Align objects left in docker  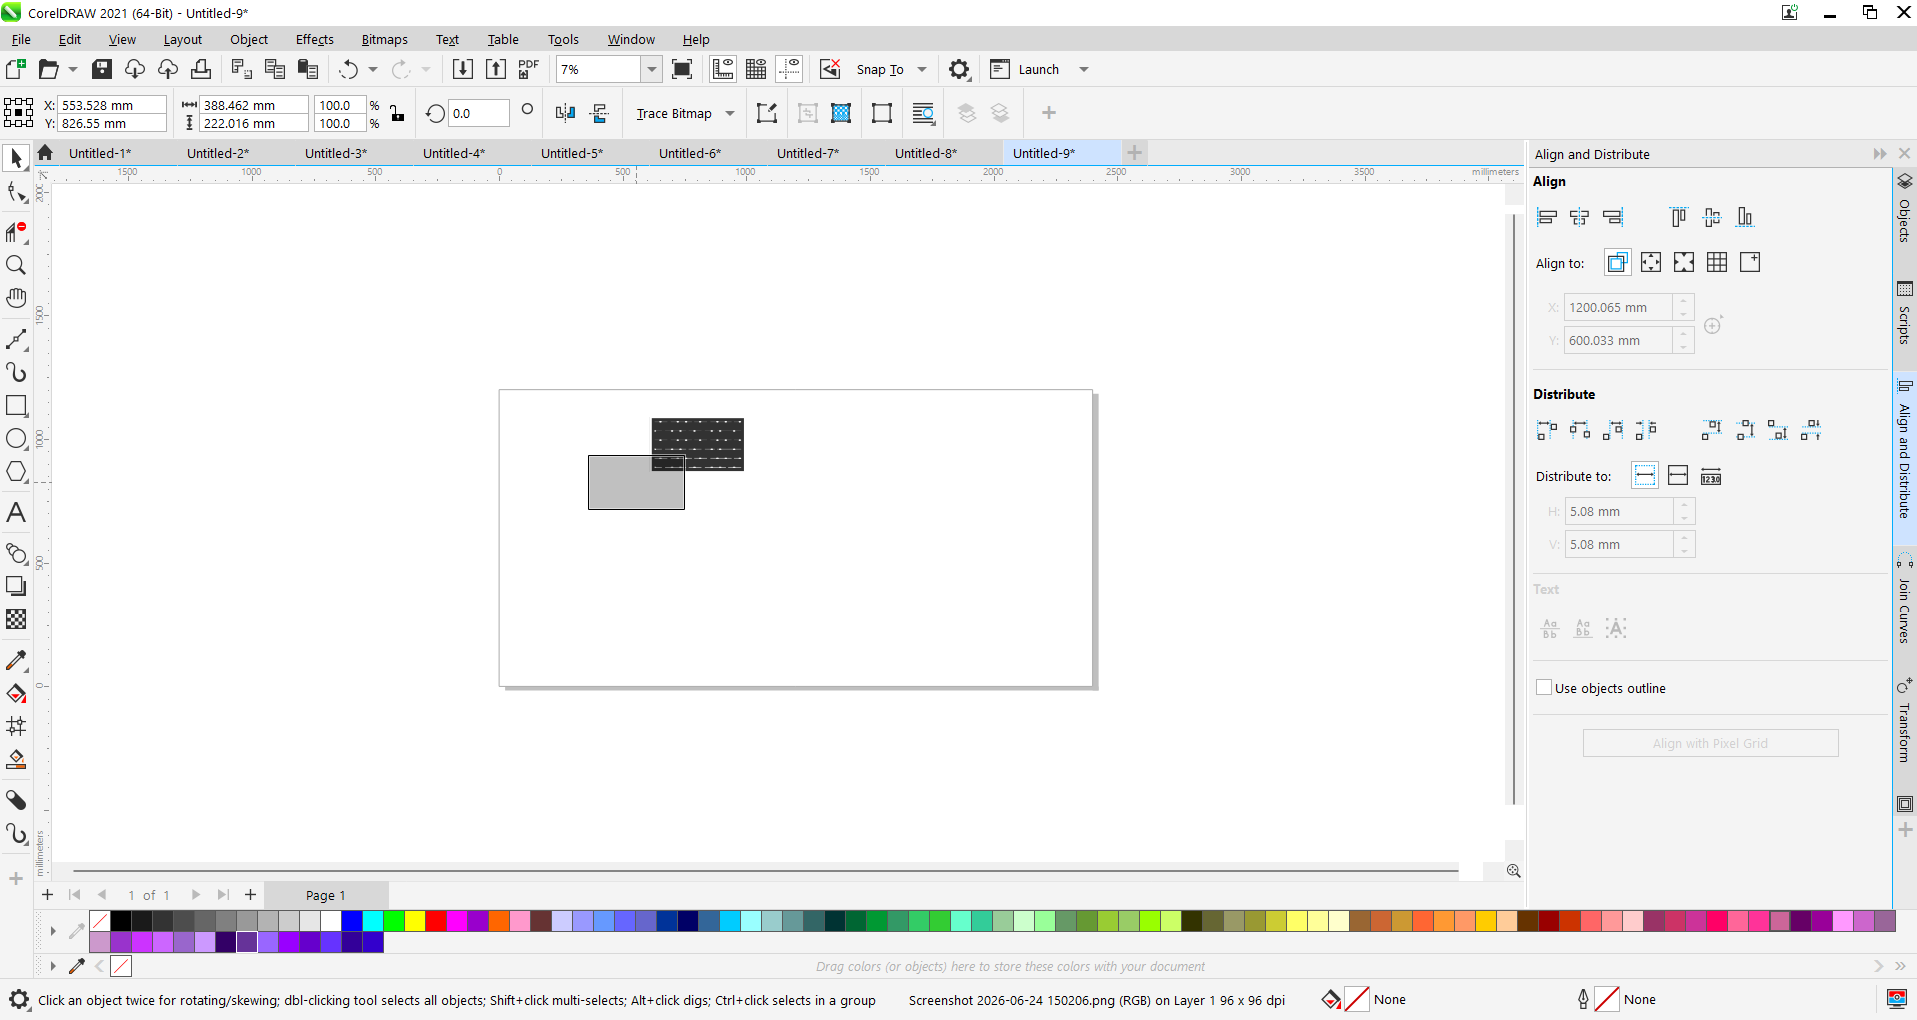(1546, 217)
